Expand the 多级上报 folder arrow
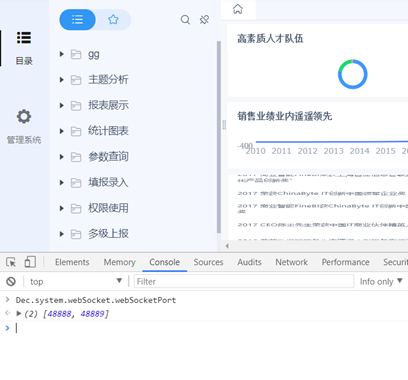408x380 pixels. click(62, 234)
